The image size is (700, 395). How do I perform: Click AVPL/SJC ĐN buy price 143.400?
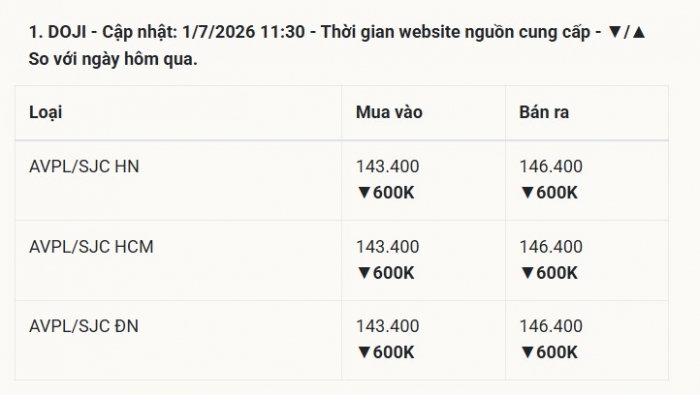(388, 326)
